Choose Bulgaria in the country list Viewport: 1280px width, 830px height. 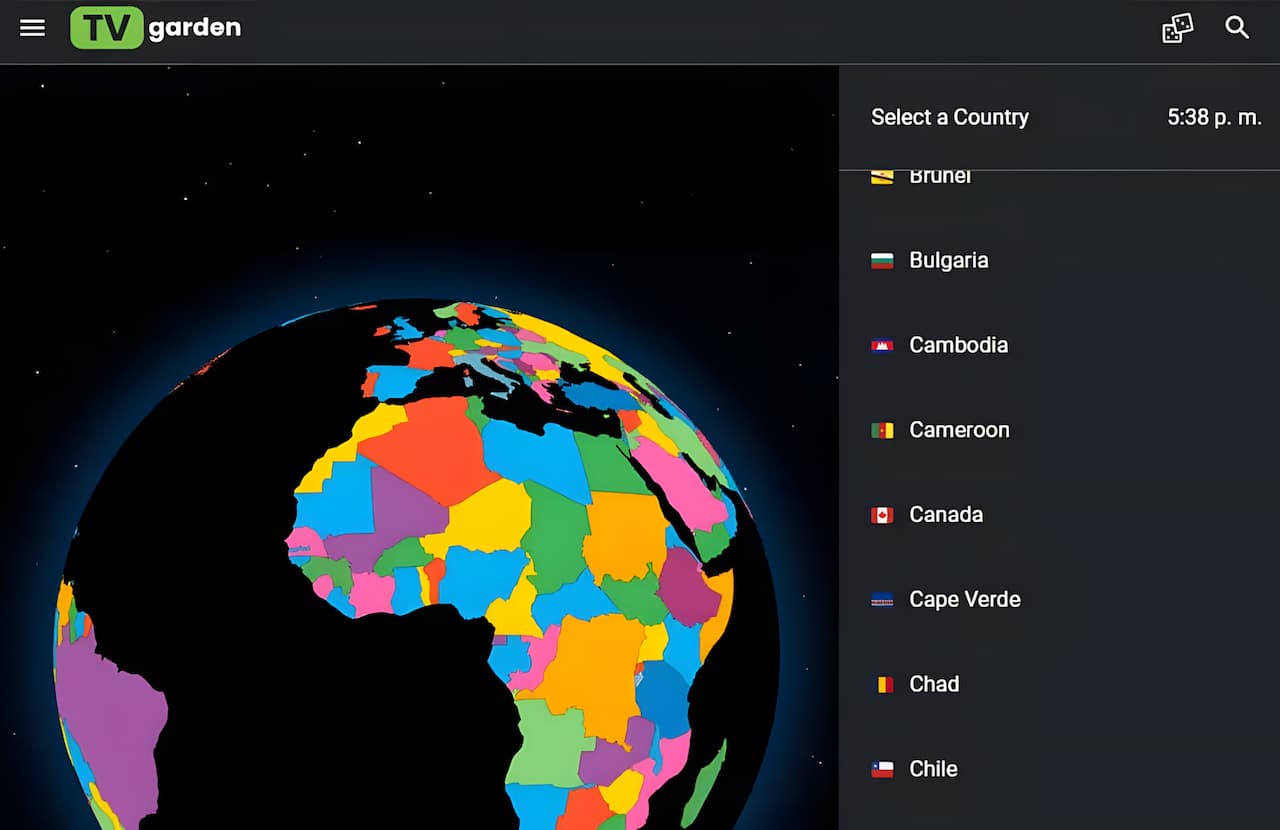(948, 260)
